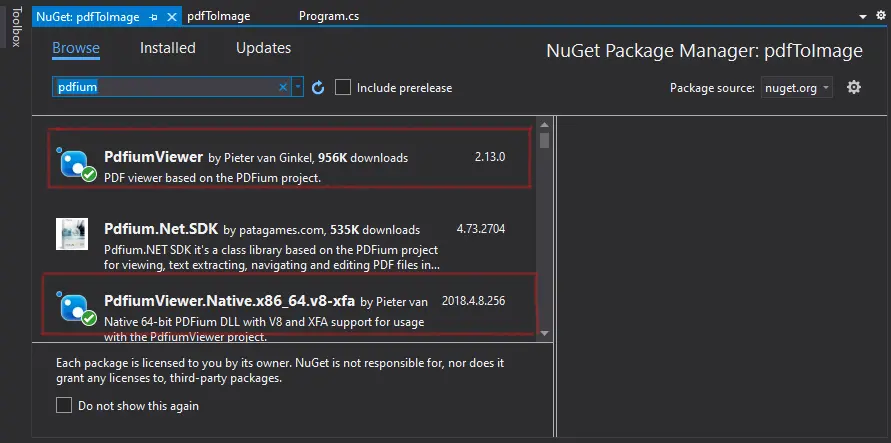Screen dimensions: 891x443
Task: Click the Pdfium.Net.SDK package thumbnail
Action: point(72,234)
